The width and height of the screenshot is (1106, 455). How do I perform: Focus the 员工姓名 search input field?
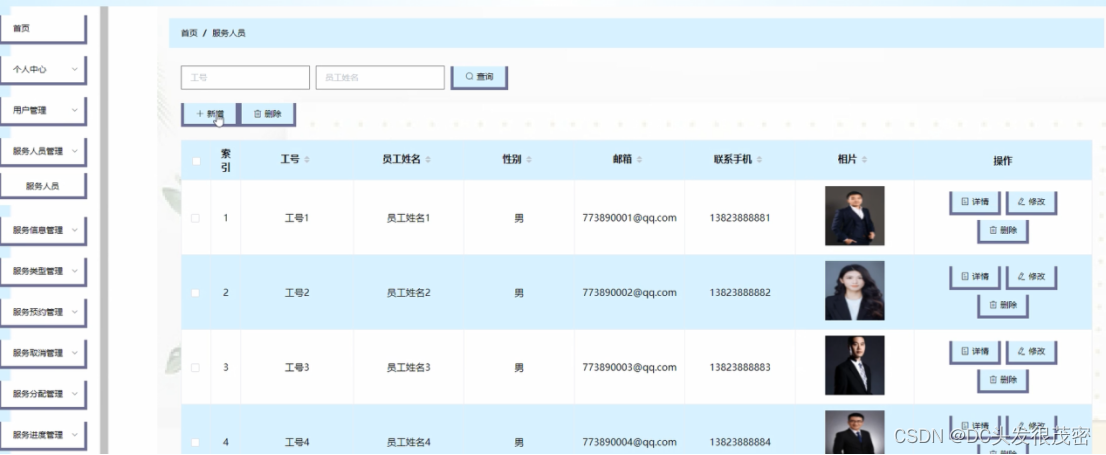(x=379, y=78)
